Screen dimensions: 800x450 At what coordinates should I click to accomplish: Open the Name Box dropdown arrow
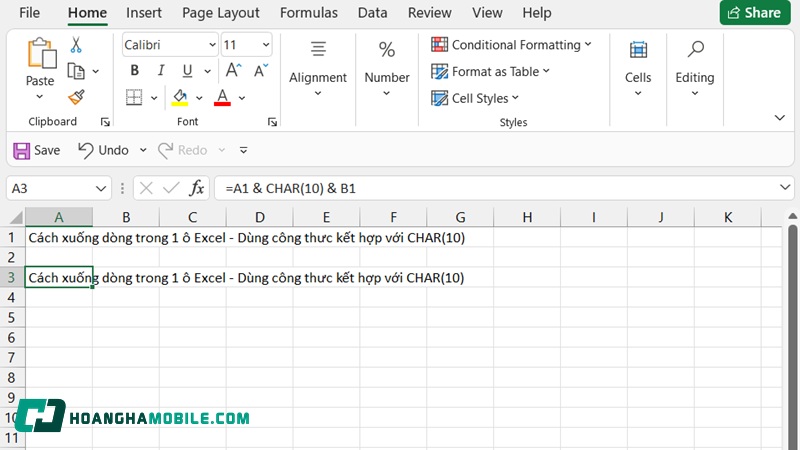click(x=101, y=189)
